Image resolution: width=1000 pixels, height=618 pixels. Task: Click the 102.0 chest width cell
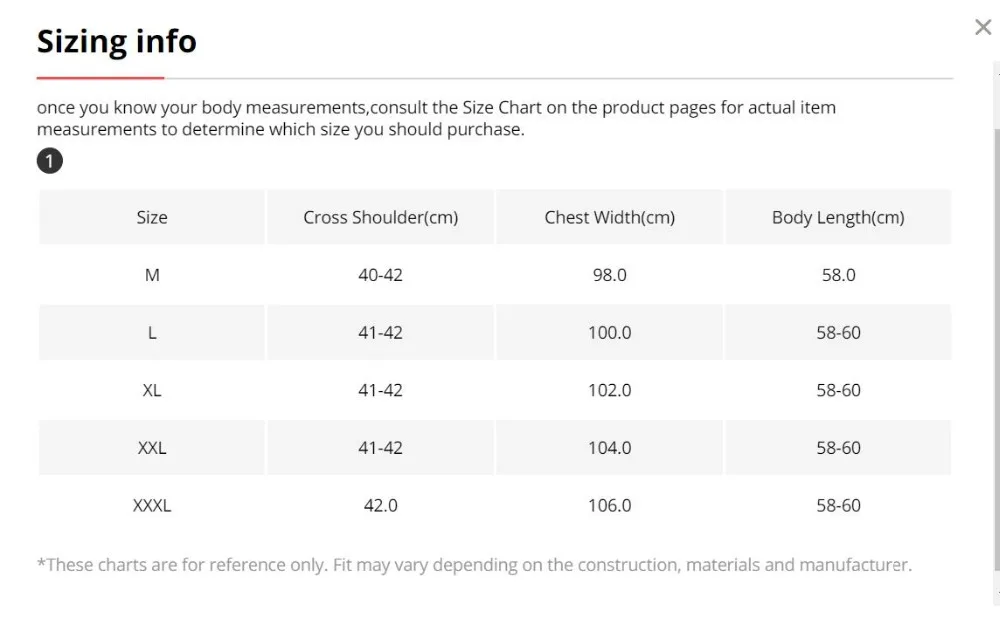pos(610,390)
